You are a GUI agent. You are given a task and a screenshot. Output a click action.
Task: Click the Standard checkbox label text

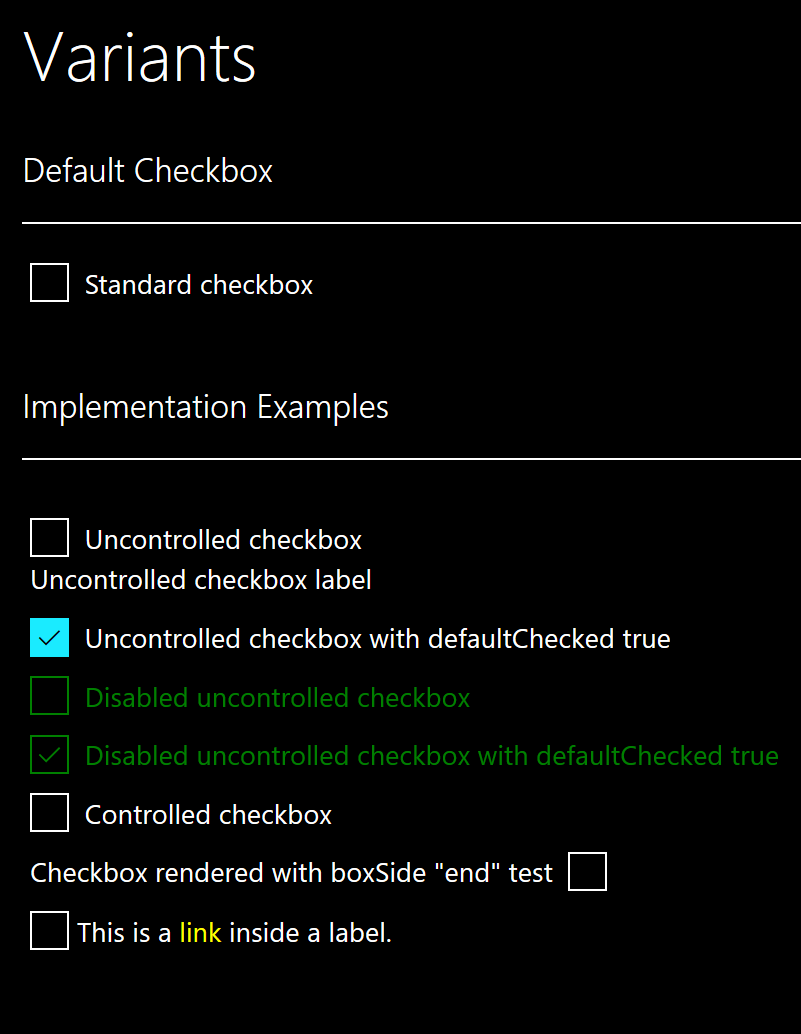click(x=198, y=285)
